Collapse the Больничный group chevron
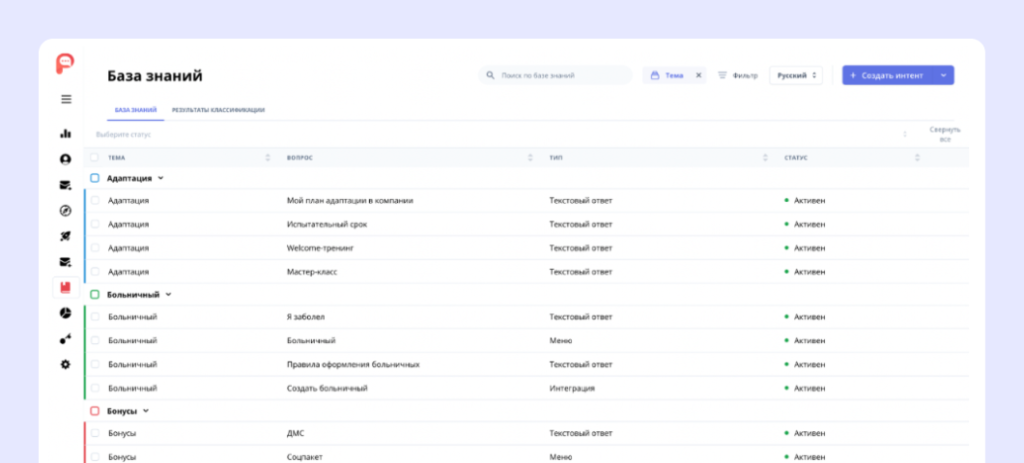 coord(168,294)
